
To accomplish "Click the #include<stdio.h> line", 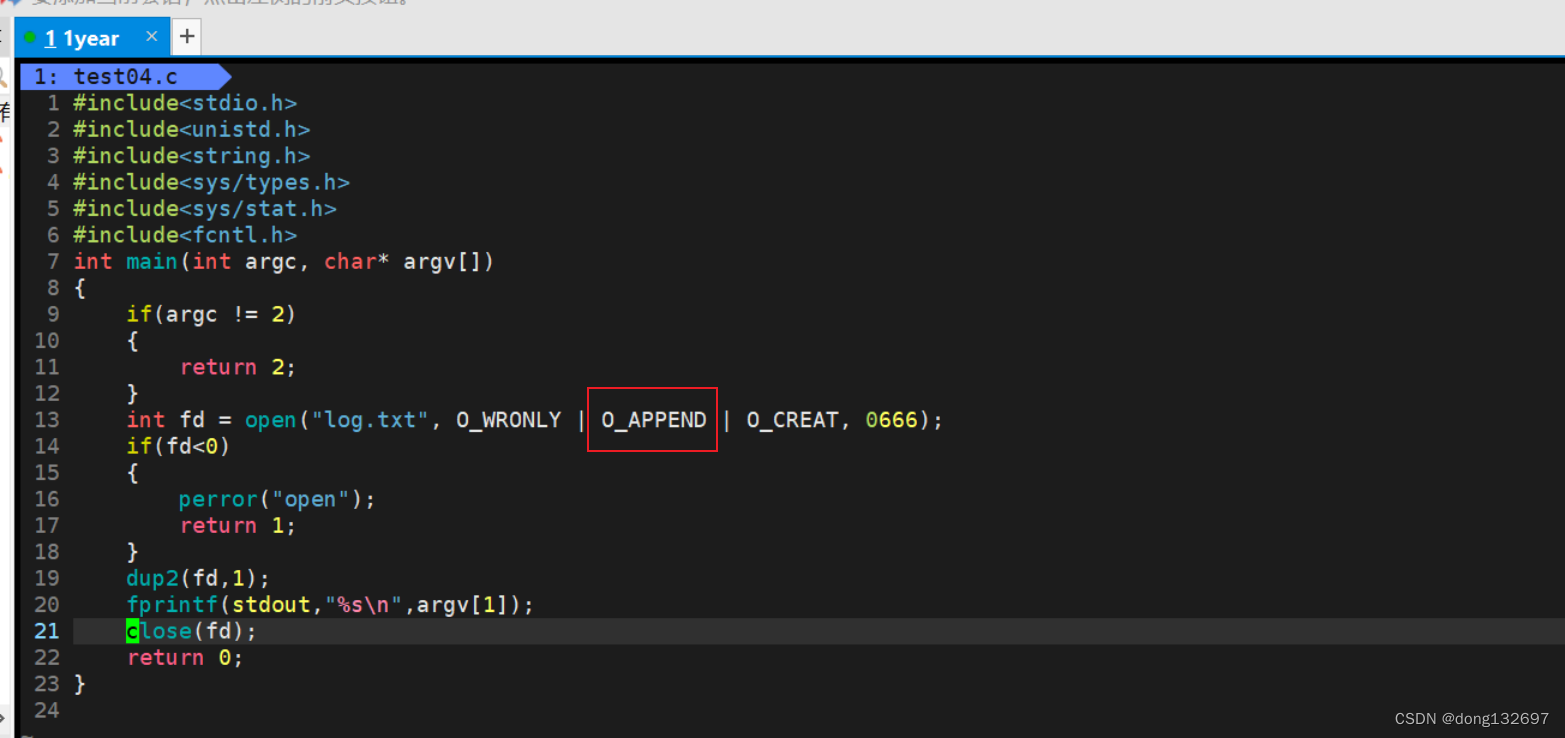I will [x=185, y=103].
